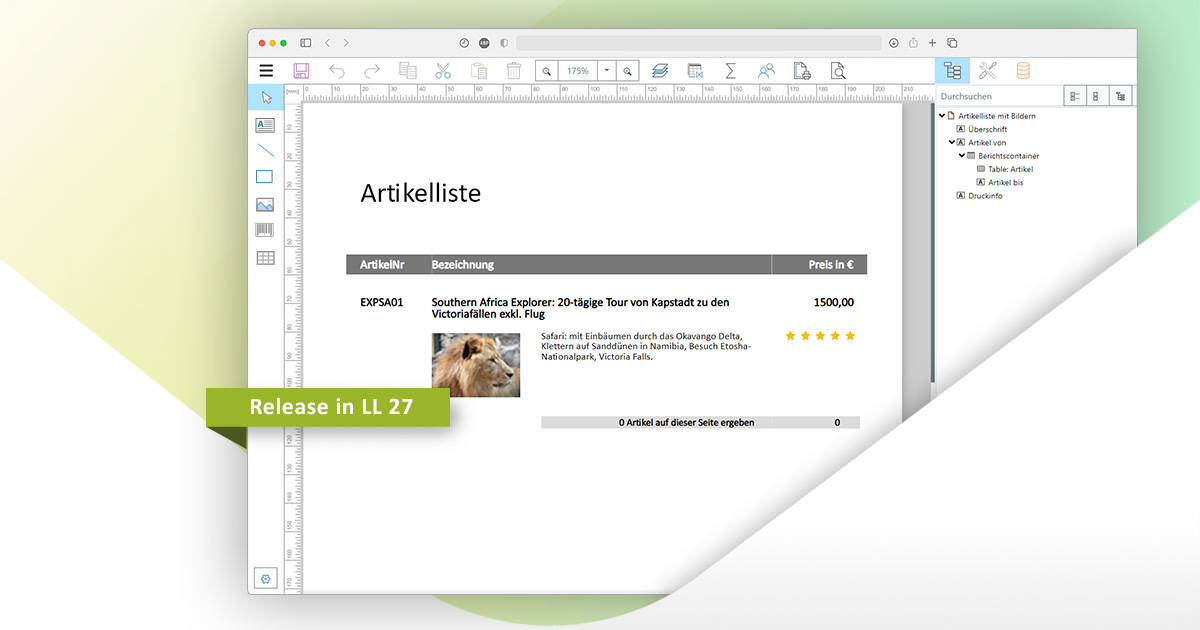Open the tools wrench icon
The width and height of the screenshot is (1200, 630).
point(988,70)
